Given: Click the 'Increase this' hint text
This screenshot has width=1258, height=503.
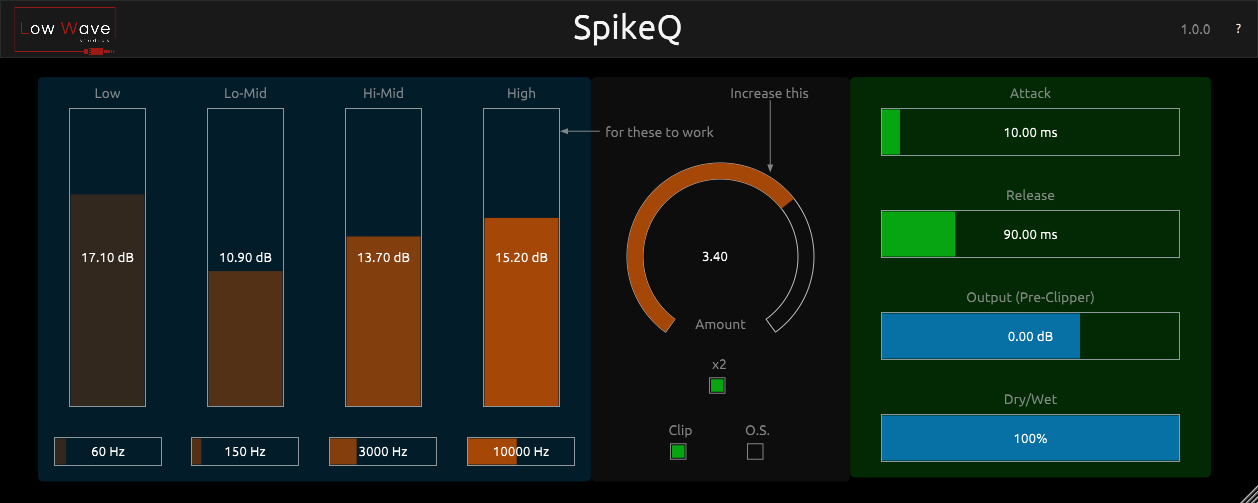Looking at the screenshot, I should 769,93.
